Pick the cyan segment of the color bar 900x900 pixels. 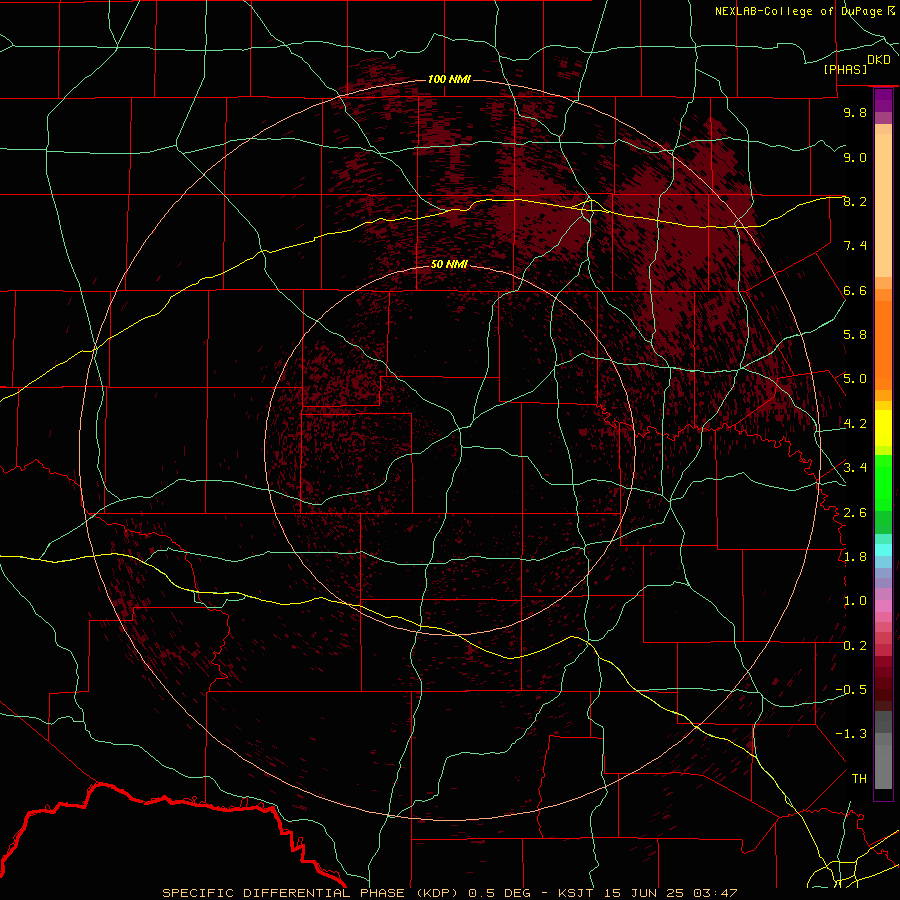[883, 550]
